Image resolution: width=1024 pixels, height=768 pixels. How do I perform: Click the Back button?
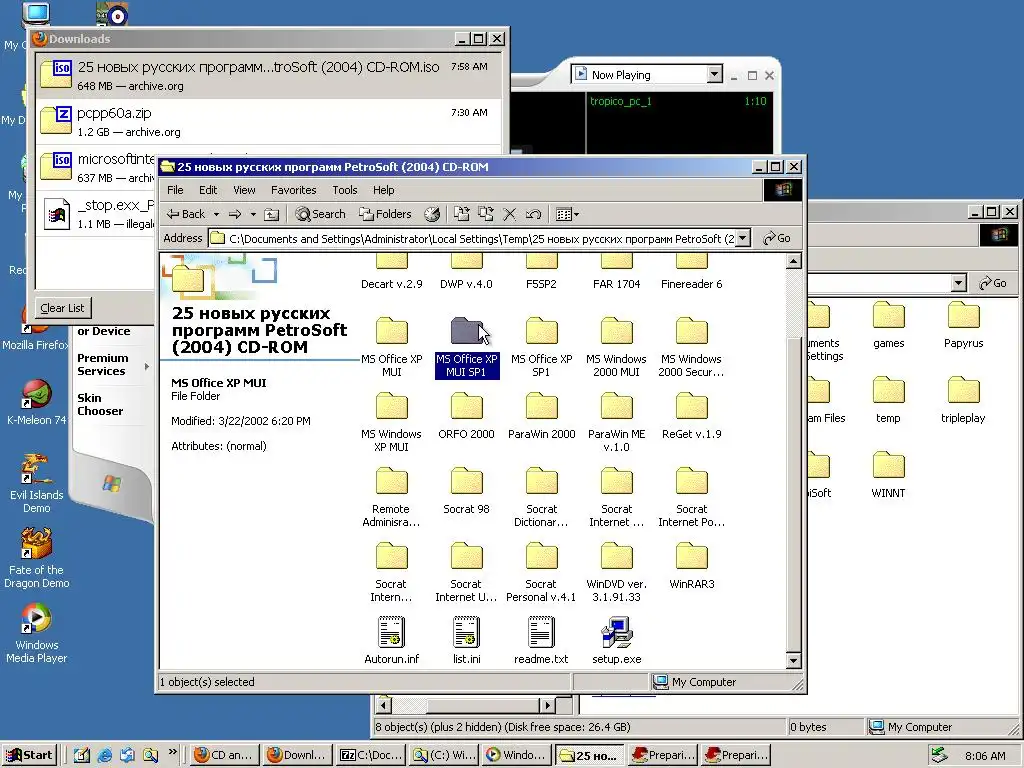(186, 214)
